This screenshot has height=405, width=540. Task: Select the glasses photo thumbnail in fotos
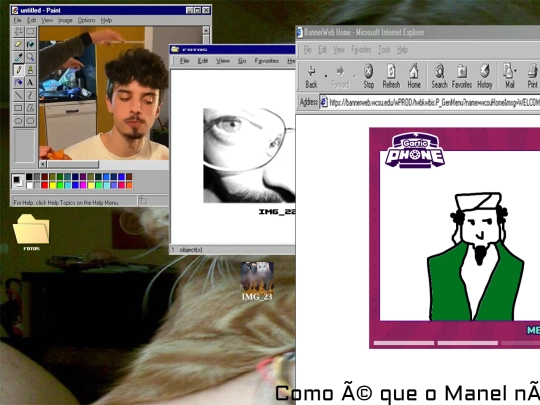pyautogui.click(x=249, y=155)
